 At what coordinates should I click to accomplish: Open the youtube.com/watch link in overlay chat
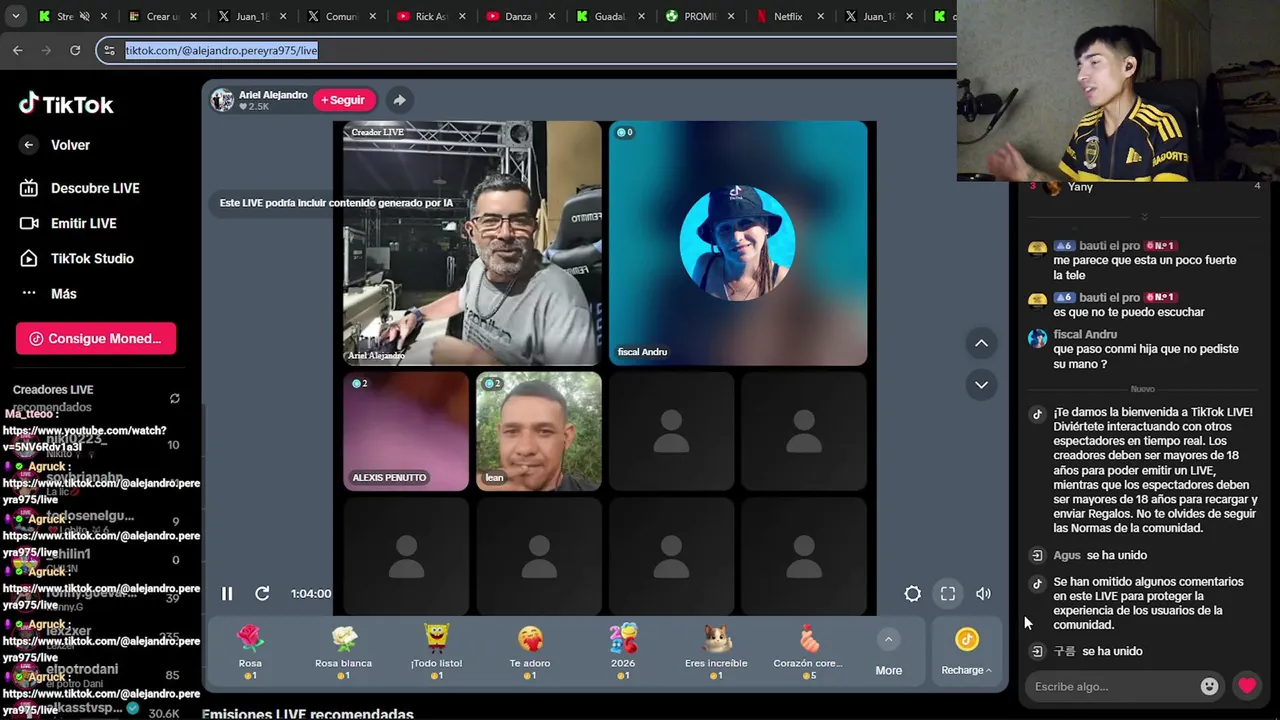click(x=85, y=439)
